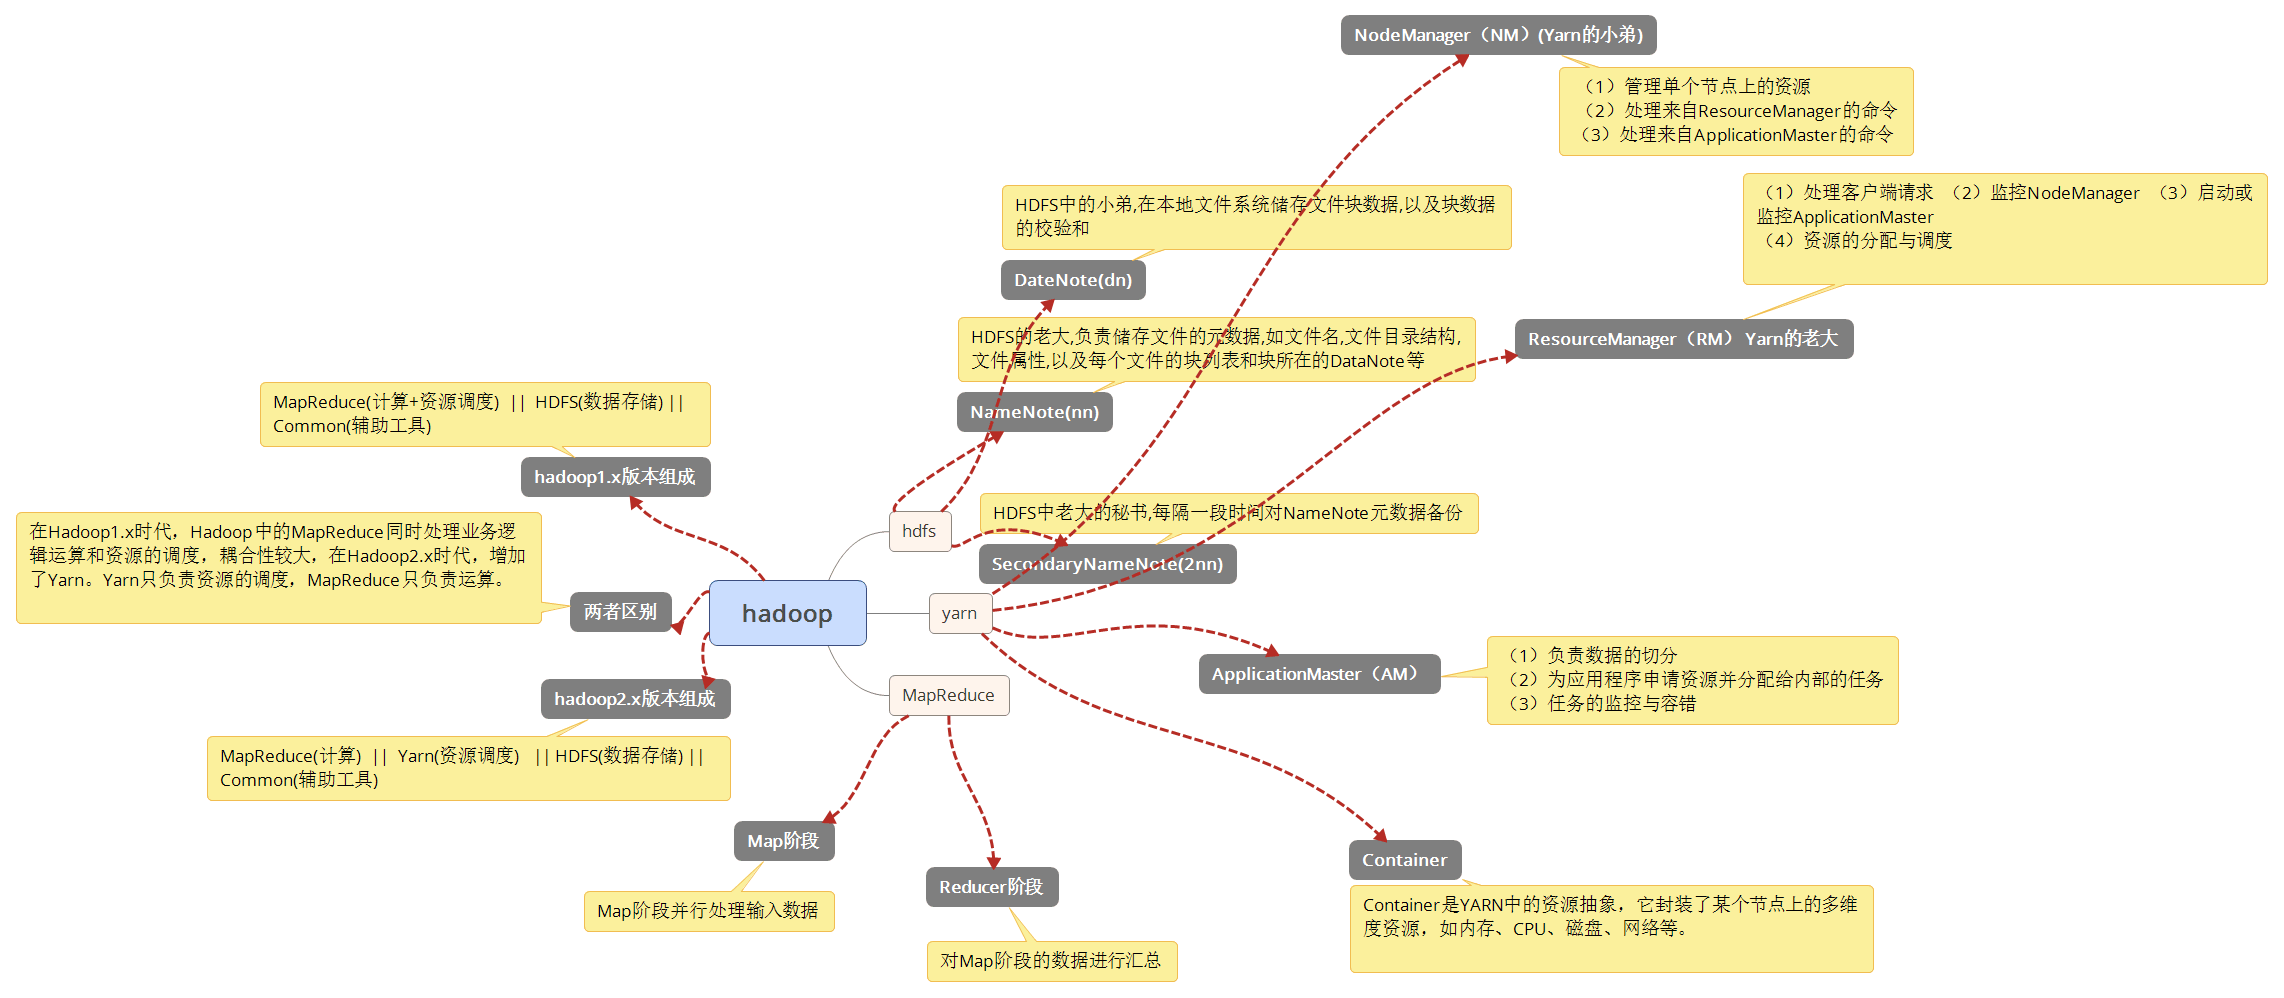Image resolution: width=2284 pixels, height=998 pixels.
Task: Select the Map阶段 topic node
Action: pyautogui.click(x=783, y=841)
